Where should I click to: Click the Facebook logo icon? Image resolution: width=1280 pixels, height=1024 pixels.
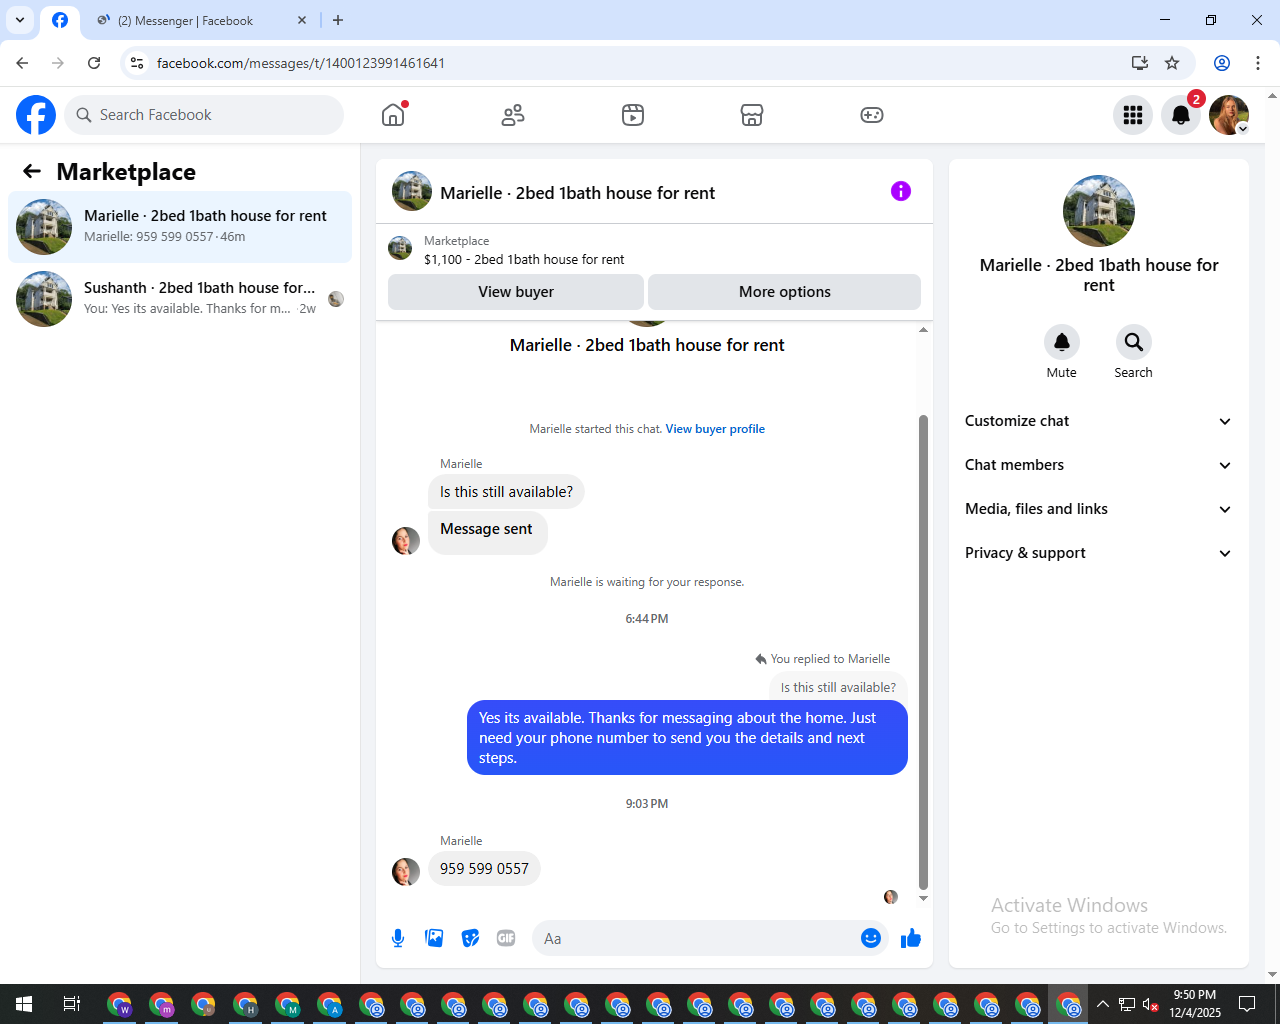[36, 115]
